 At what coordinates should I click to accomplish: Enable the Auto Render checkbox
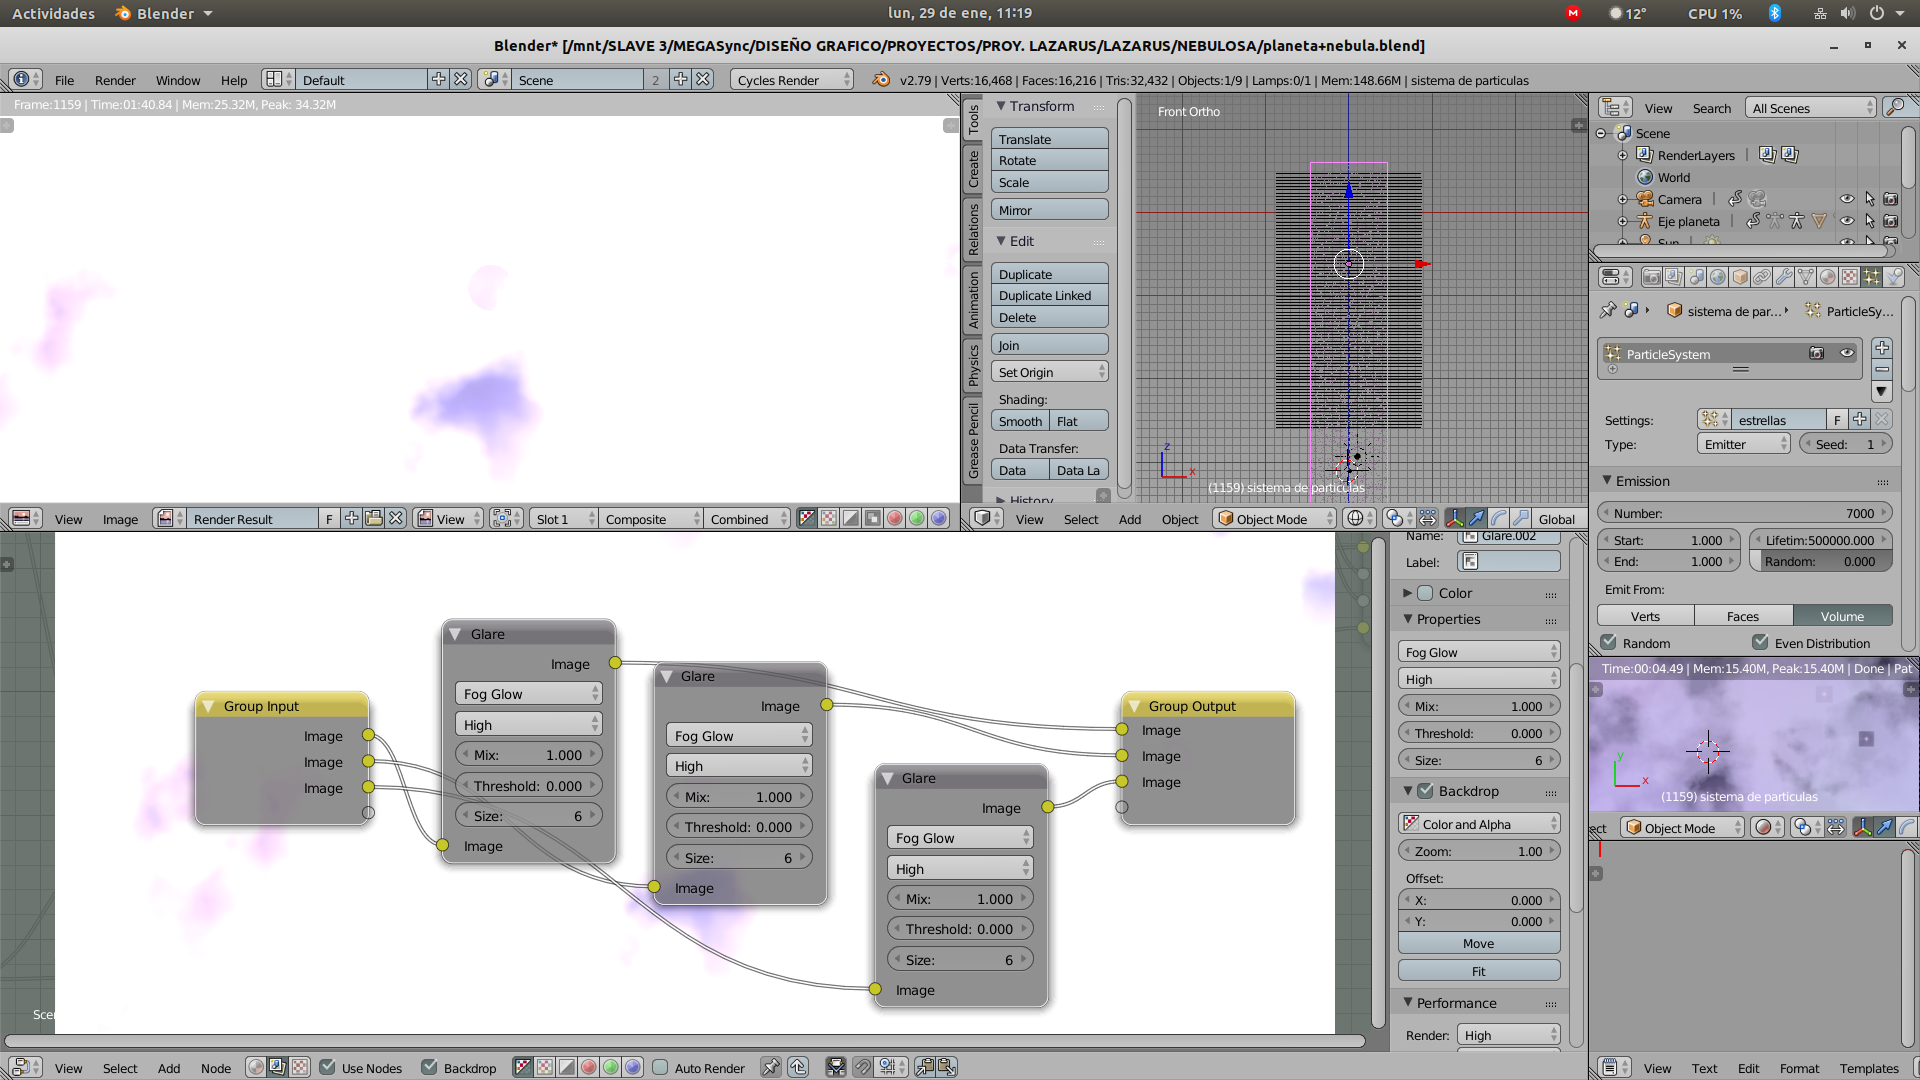[x=660, y=1067]
